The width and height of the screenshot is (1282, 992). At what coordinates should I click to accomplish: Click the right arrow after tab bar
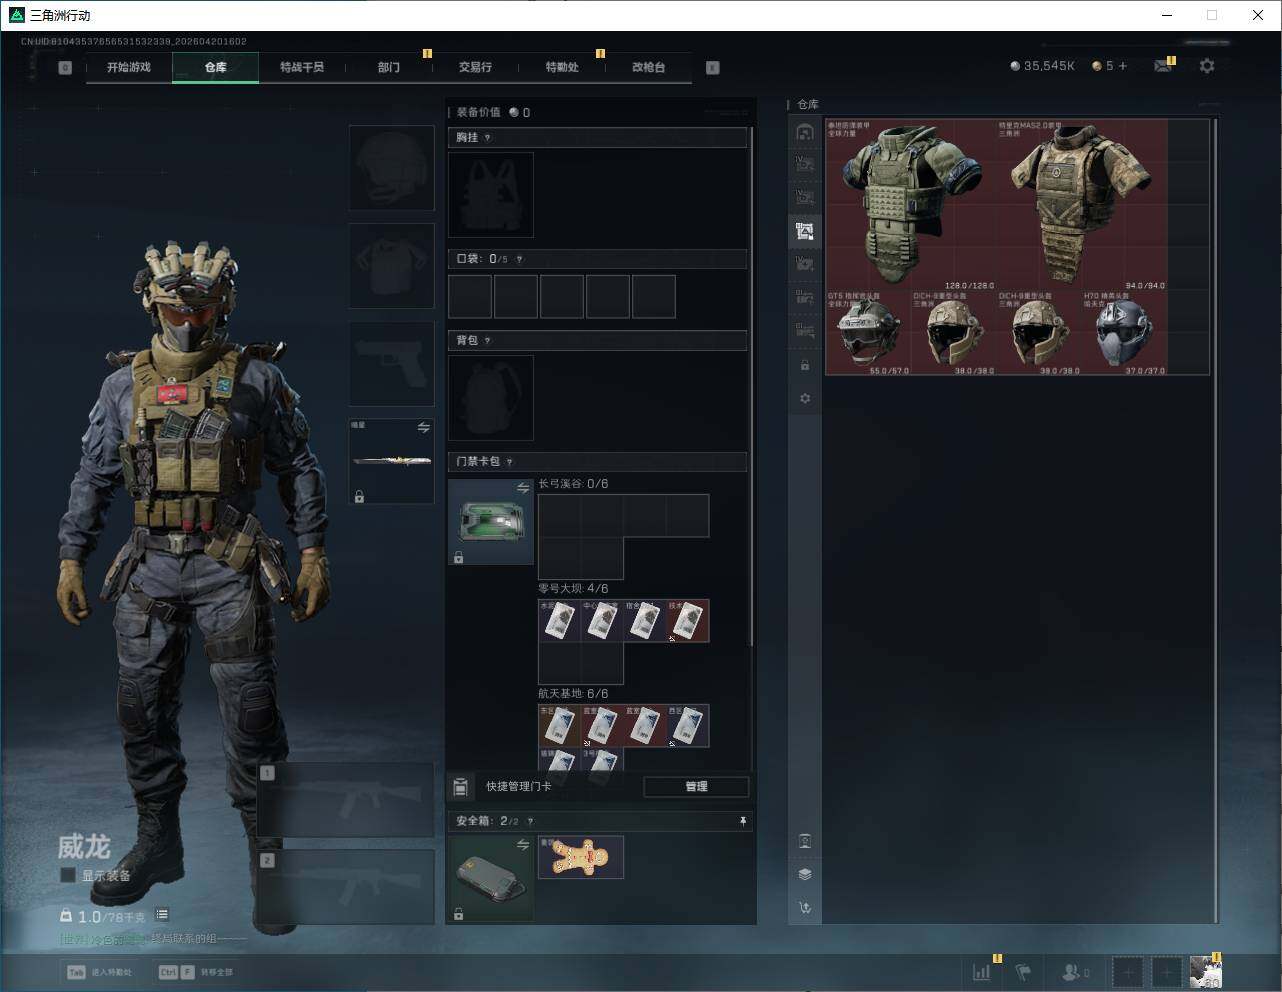(x=713, y=68)
